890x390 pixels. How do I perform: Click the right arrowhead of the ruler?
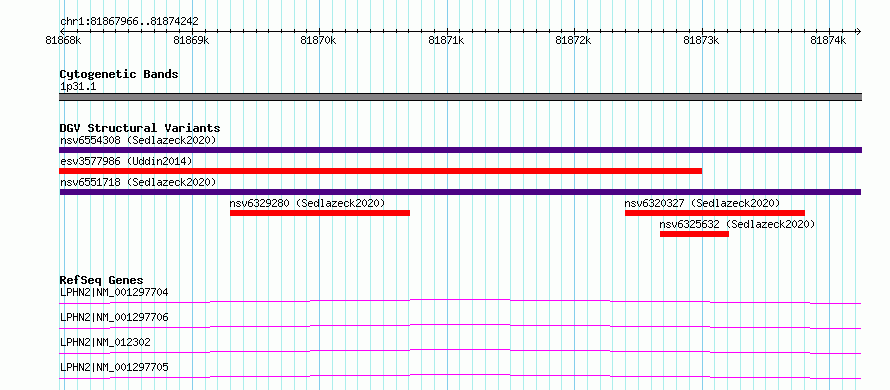(858, 31)
